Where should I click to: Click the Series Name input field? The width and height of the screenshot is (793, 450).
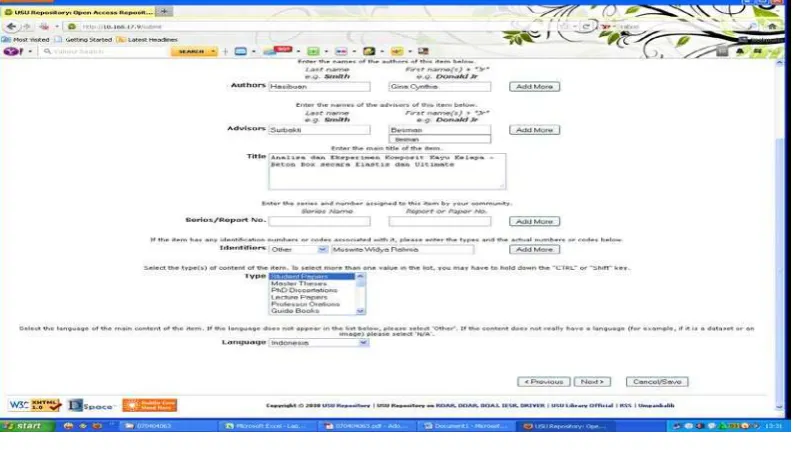tap(320, 221)
